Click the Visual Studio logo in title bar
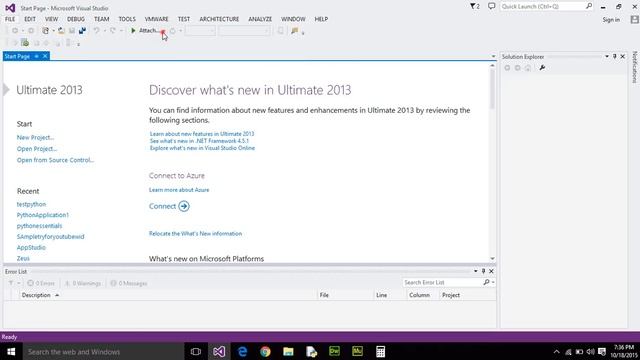This screenshot has width=640, height=360. point(10,8)
